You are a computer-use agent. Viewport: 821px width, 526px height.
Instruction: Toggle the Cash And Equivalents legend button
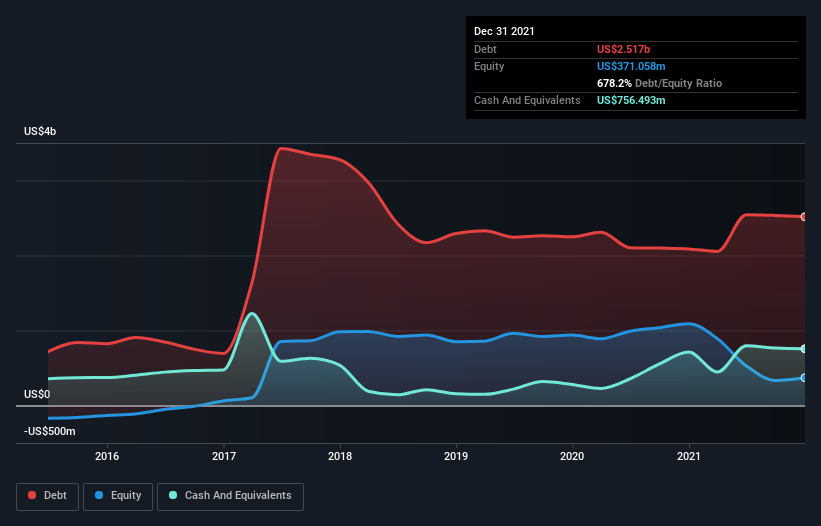(x=230, y=496)
